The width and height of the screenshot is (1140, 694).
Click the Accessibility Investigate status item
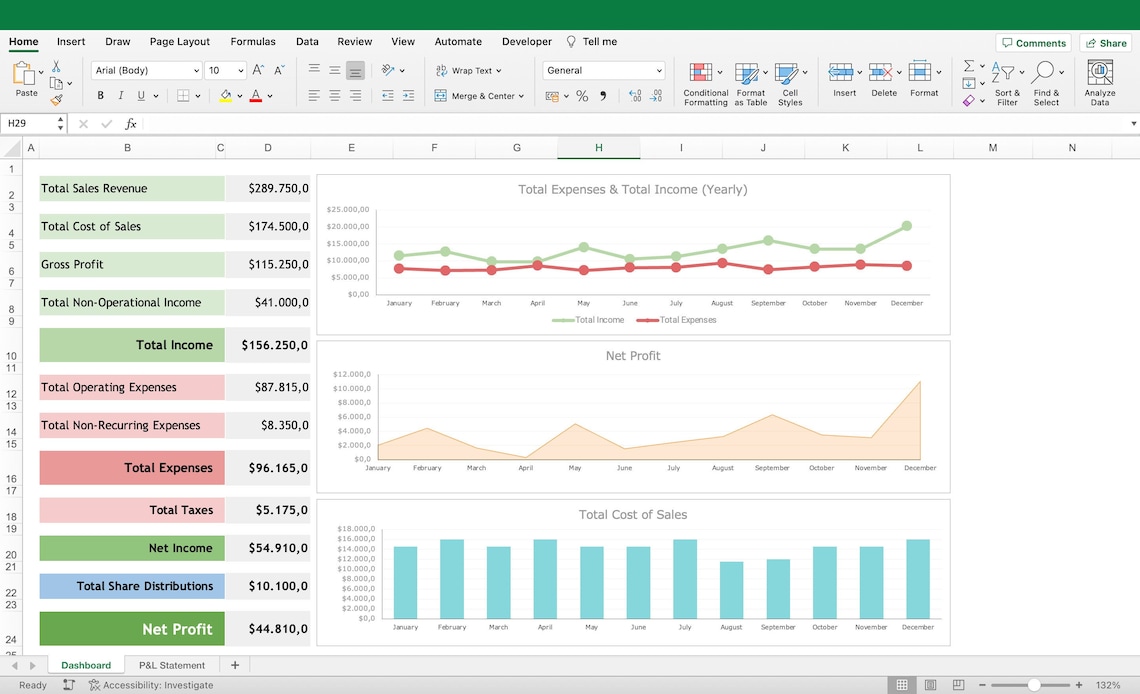[x=151, y=685]
